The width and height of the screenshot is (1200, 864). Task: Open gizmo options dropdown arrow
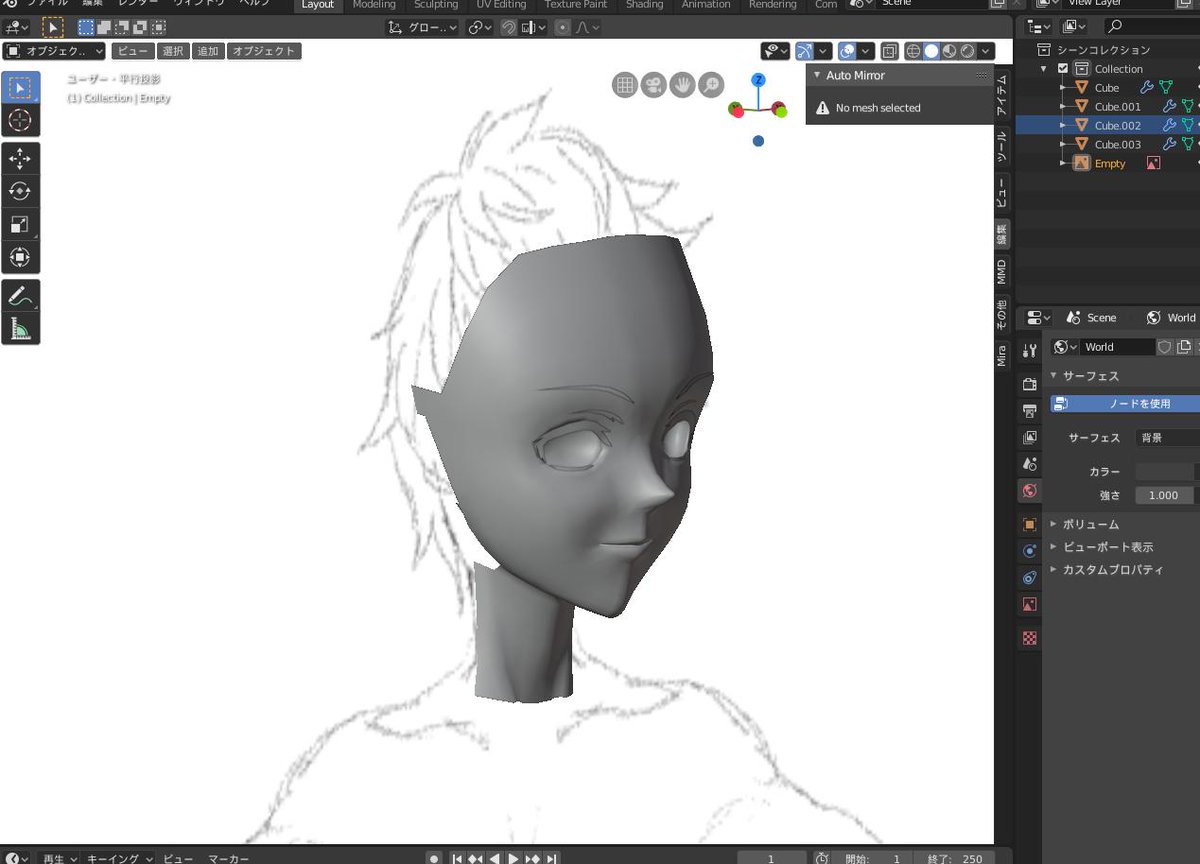(x=824, y=51)
